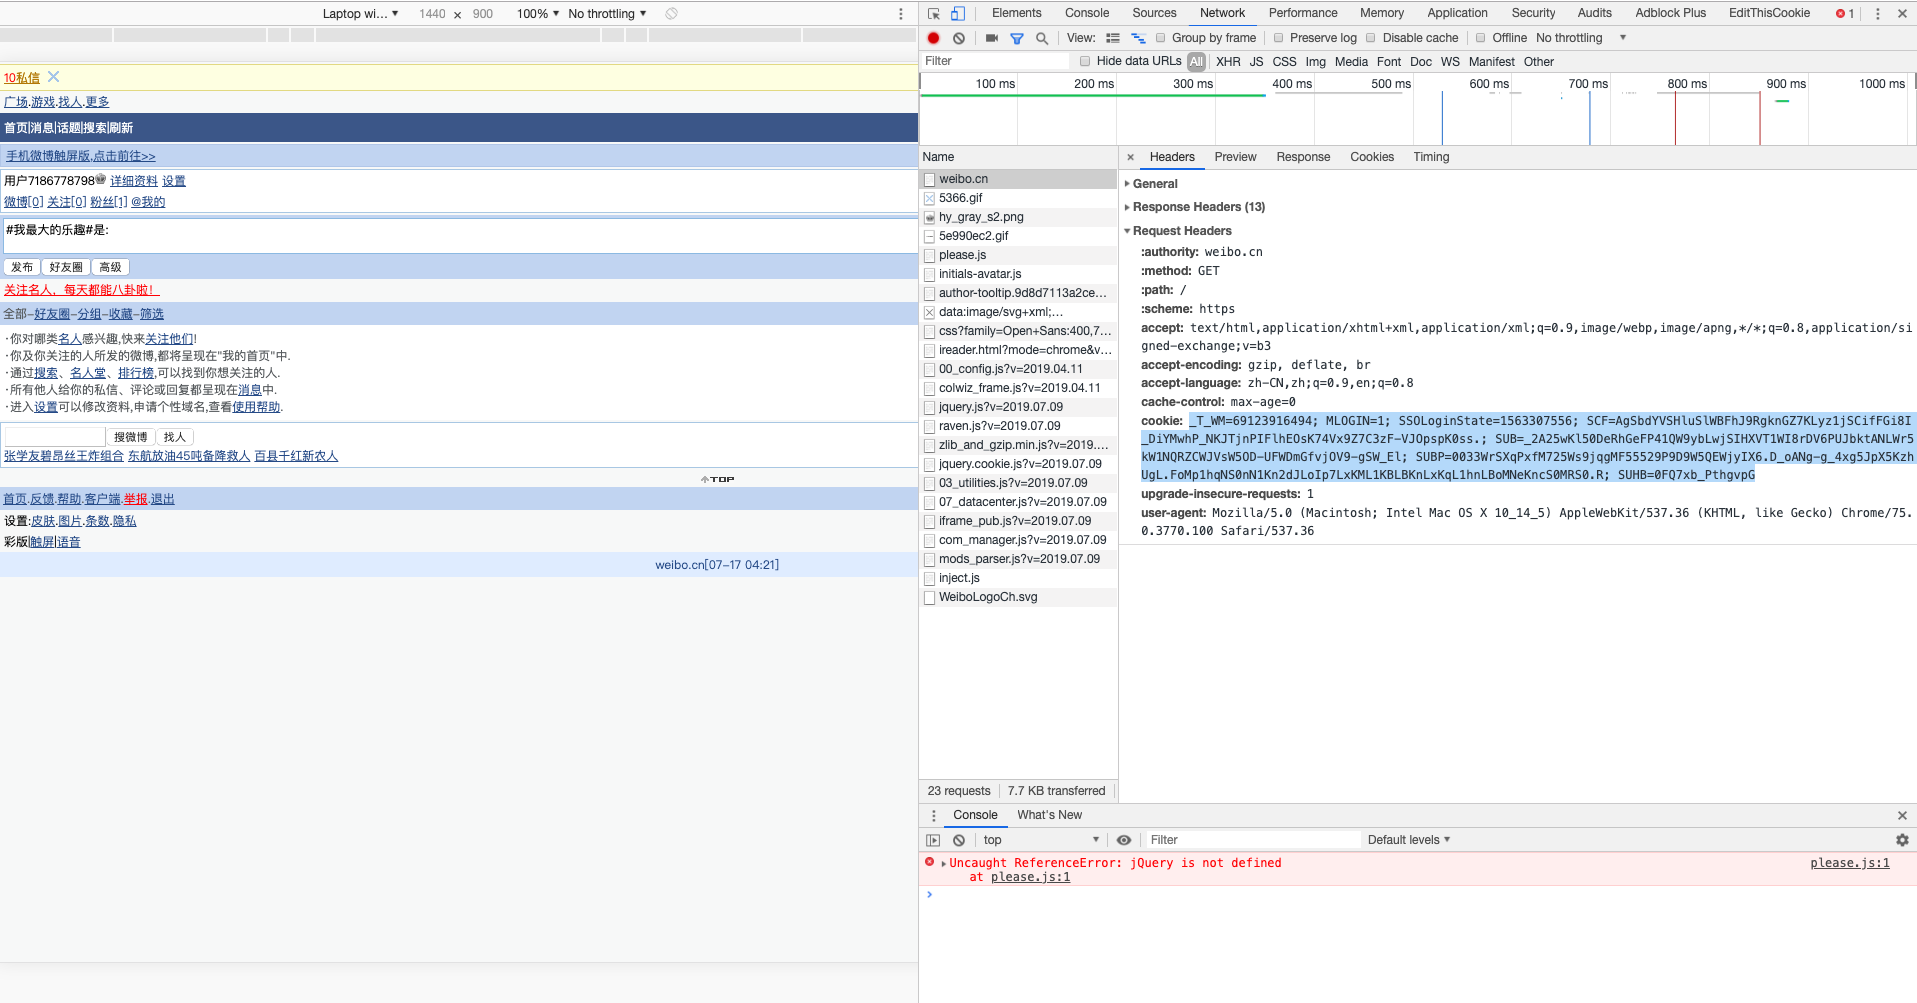Click the viewport width 1440 field
Viewport: 1917px width, 1003px height.
(x=432, y=14)
